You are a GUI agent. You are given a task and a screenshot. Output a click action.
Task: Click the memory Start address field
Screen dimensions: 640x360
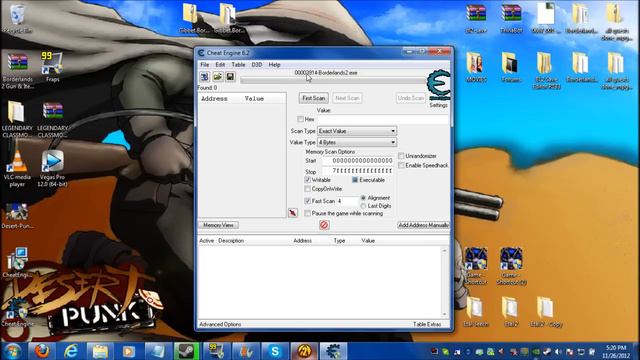[358, 161]
